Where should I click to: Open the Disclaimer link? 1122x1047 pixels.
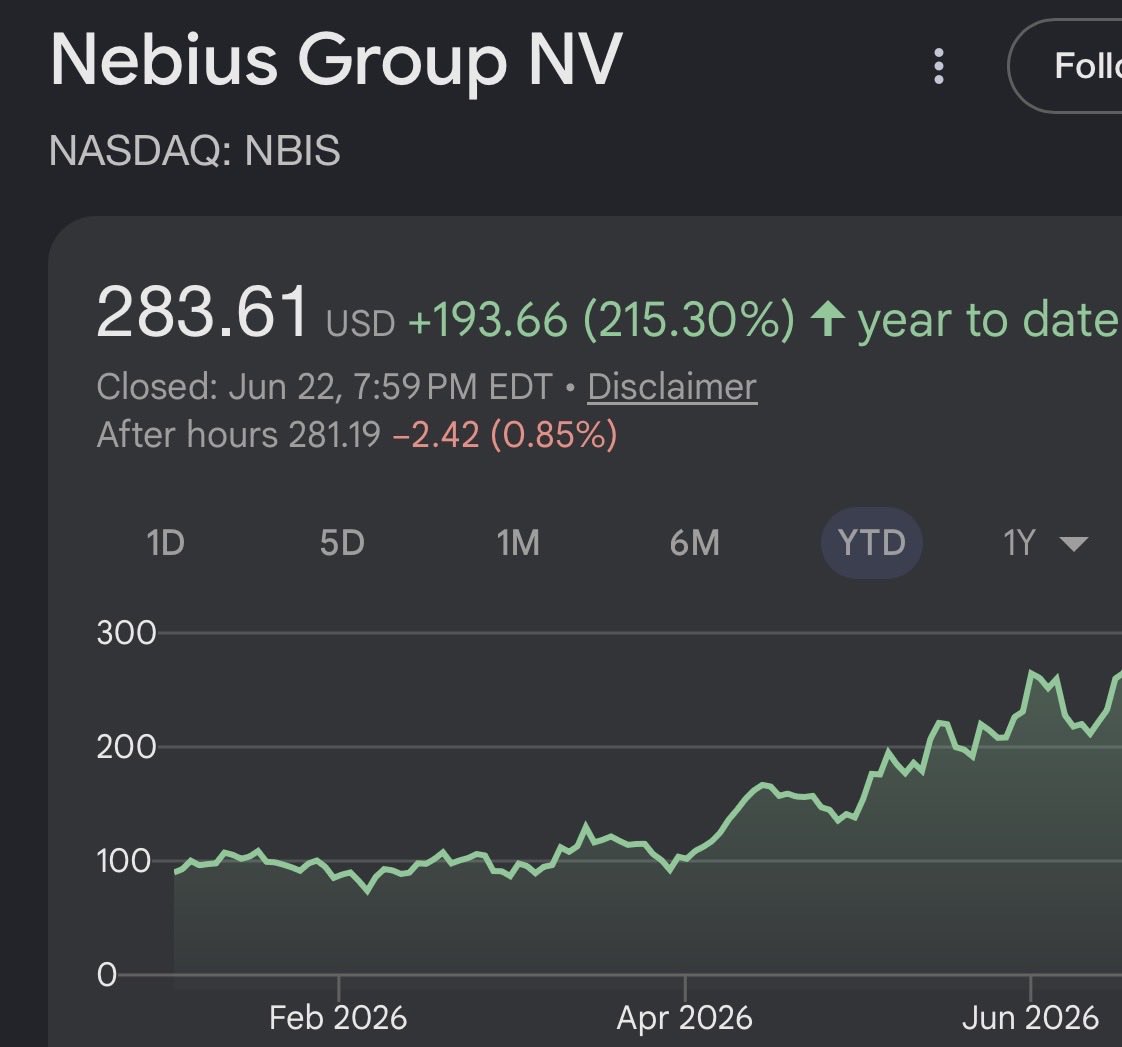672,387
